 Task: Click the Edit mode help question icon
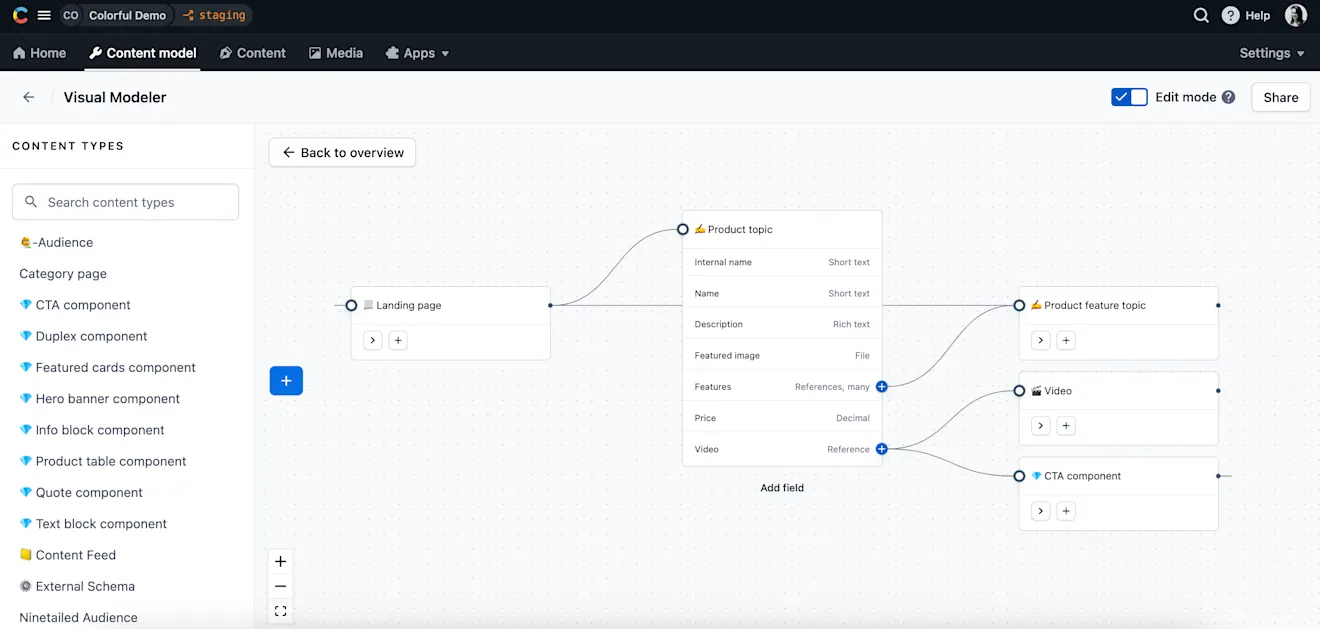point(1228,97)
